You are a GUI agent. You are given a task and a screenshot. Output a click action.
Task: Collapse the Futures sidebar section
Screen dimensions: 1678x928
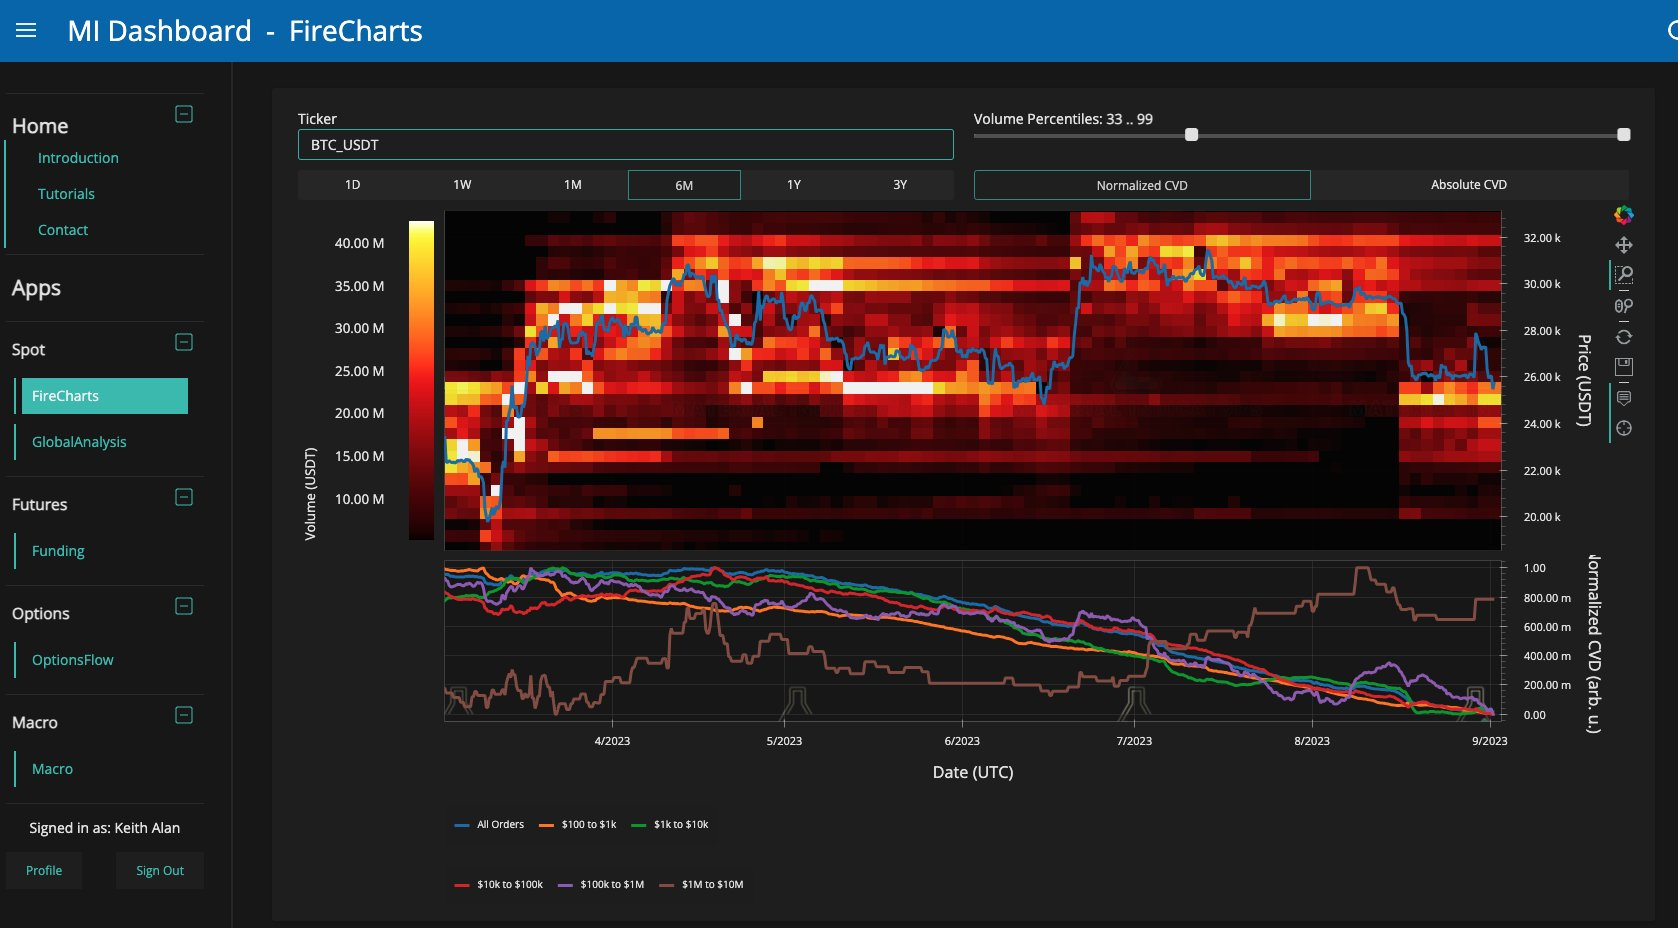click(x=184, y=497)
